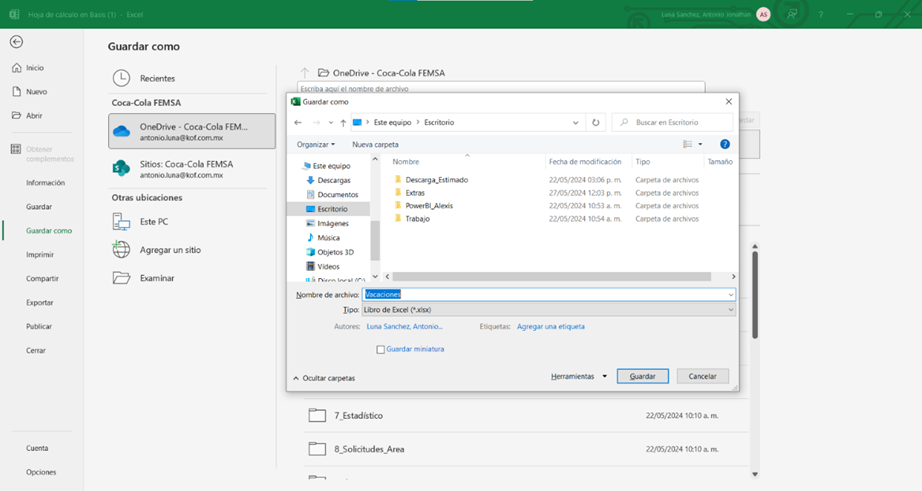Screen dimensions: 922x491
Task: Click the Nombre de archivo text field
Action: pyautogui.click(x=548, y=294)
